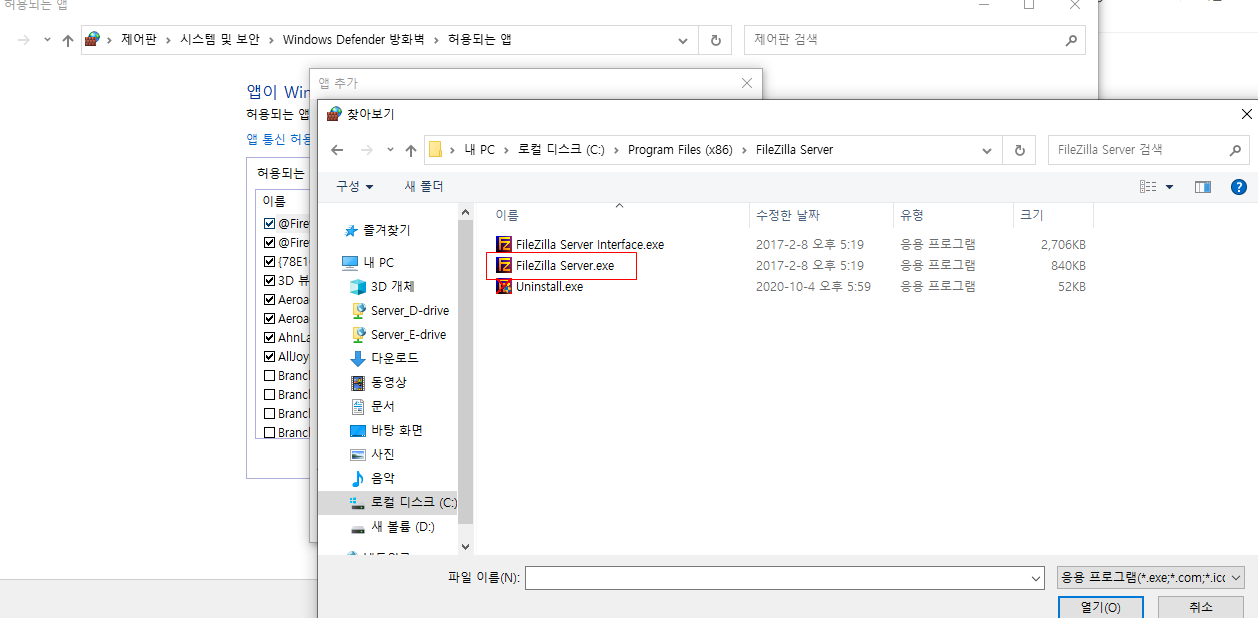Uncheck the first @Fire allowed app checkbox
This screenshot has height=618, width=1258.
coord(269,223)
